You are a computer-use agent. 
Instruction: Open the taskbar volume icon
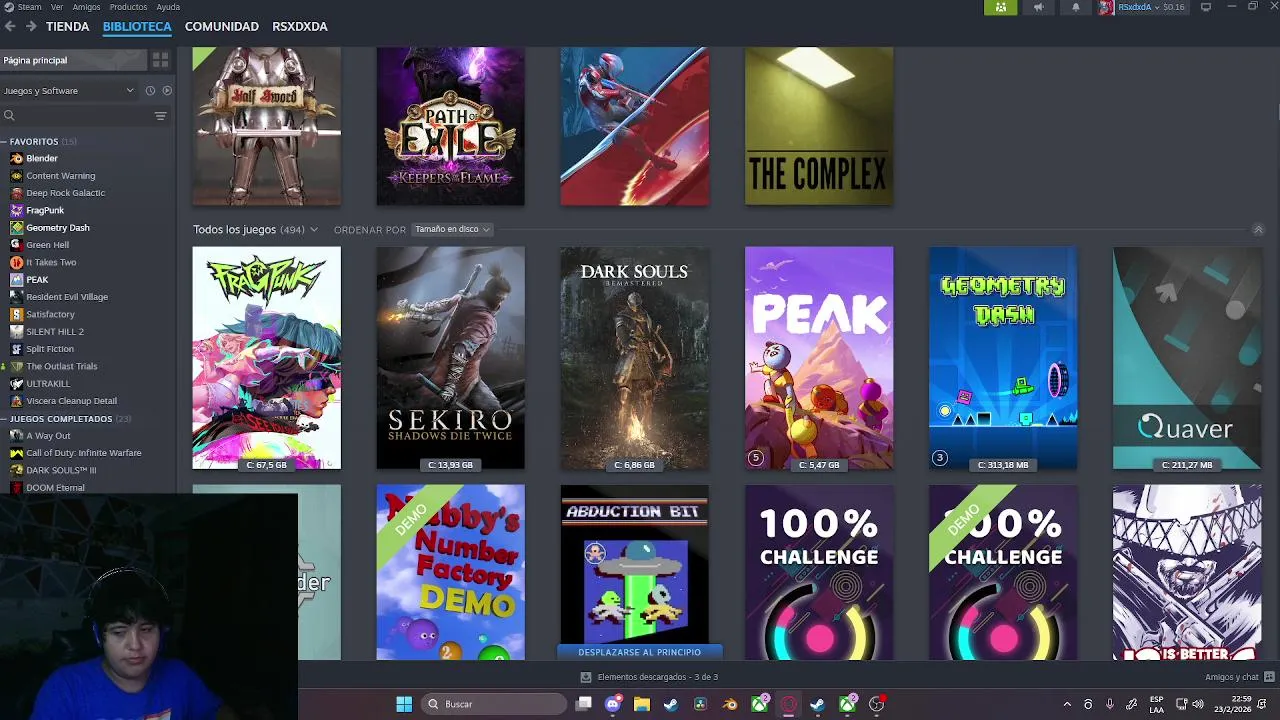(1198, 704)
